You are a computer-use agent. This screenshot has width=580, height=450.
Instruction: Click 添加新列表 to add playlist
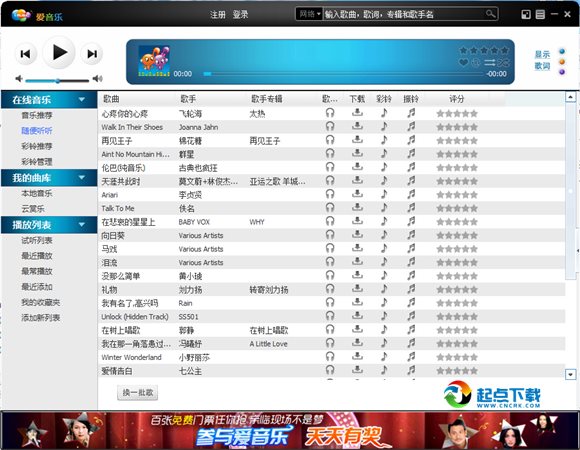(40, 318)
